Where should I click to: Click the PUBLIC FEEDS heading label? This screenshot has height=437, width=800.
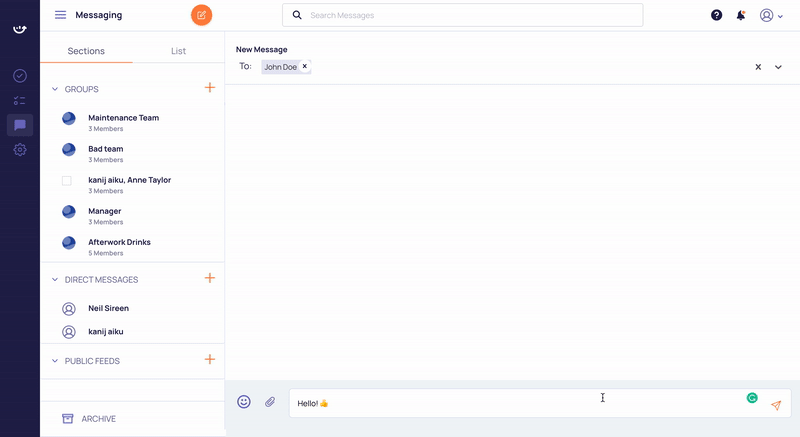click(92, 361)
